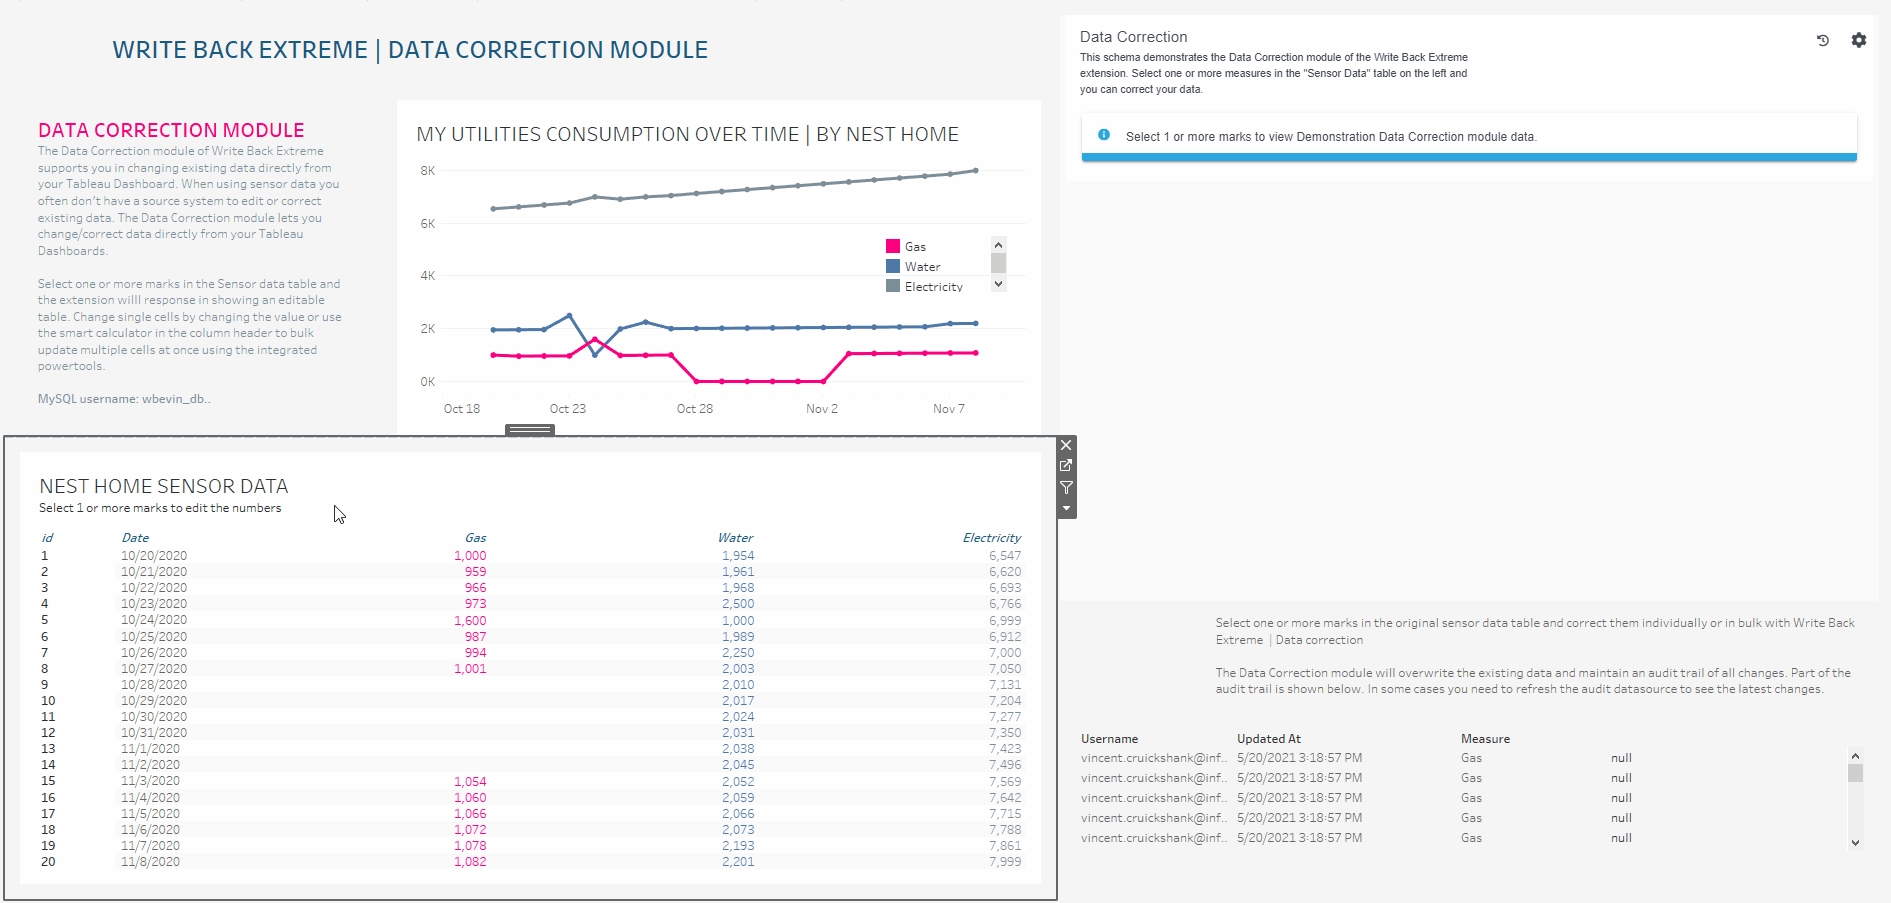The height and width of the screenshot is (903, 1891).
Task: Select Electricity value 7,999 in row 20
Action: [1005, 862]
